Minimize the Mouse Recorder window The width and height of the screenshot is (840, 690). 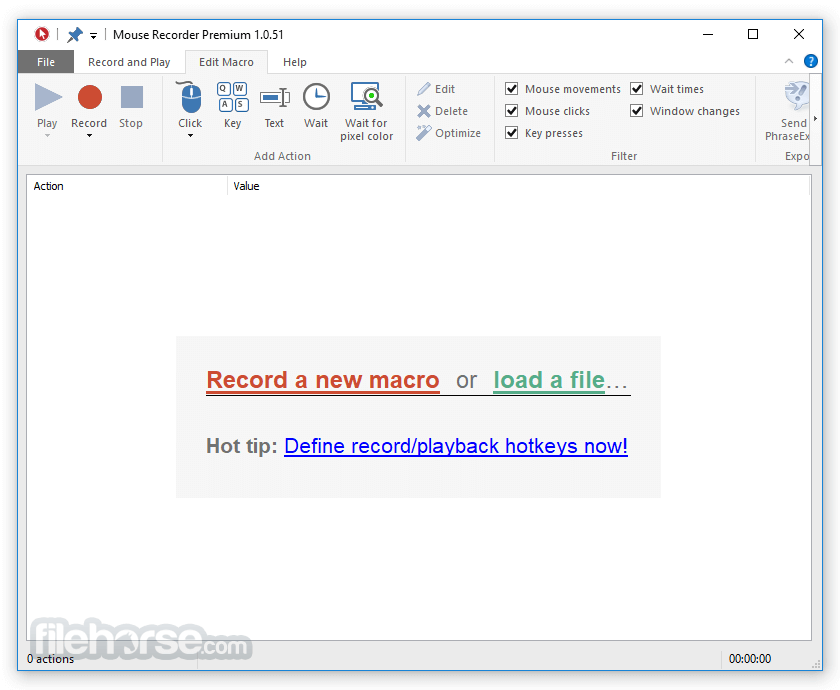(x=708, y=34)
